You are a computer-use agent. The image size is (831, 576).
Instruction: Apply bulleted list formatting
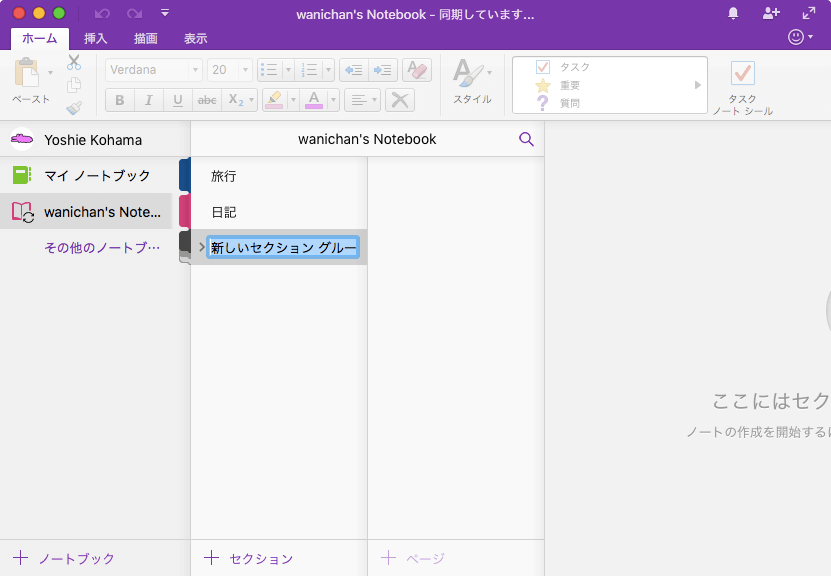(270, 70)
